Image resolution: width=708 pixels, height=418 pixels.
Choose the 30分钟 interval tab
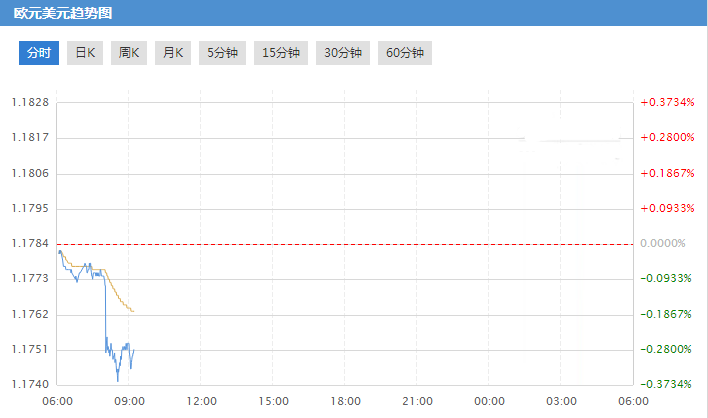pyautogui.click(x=342, y=53)
